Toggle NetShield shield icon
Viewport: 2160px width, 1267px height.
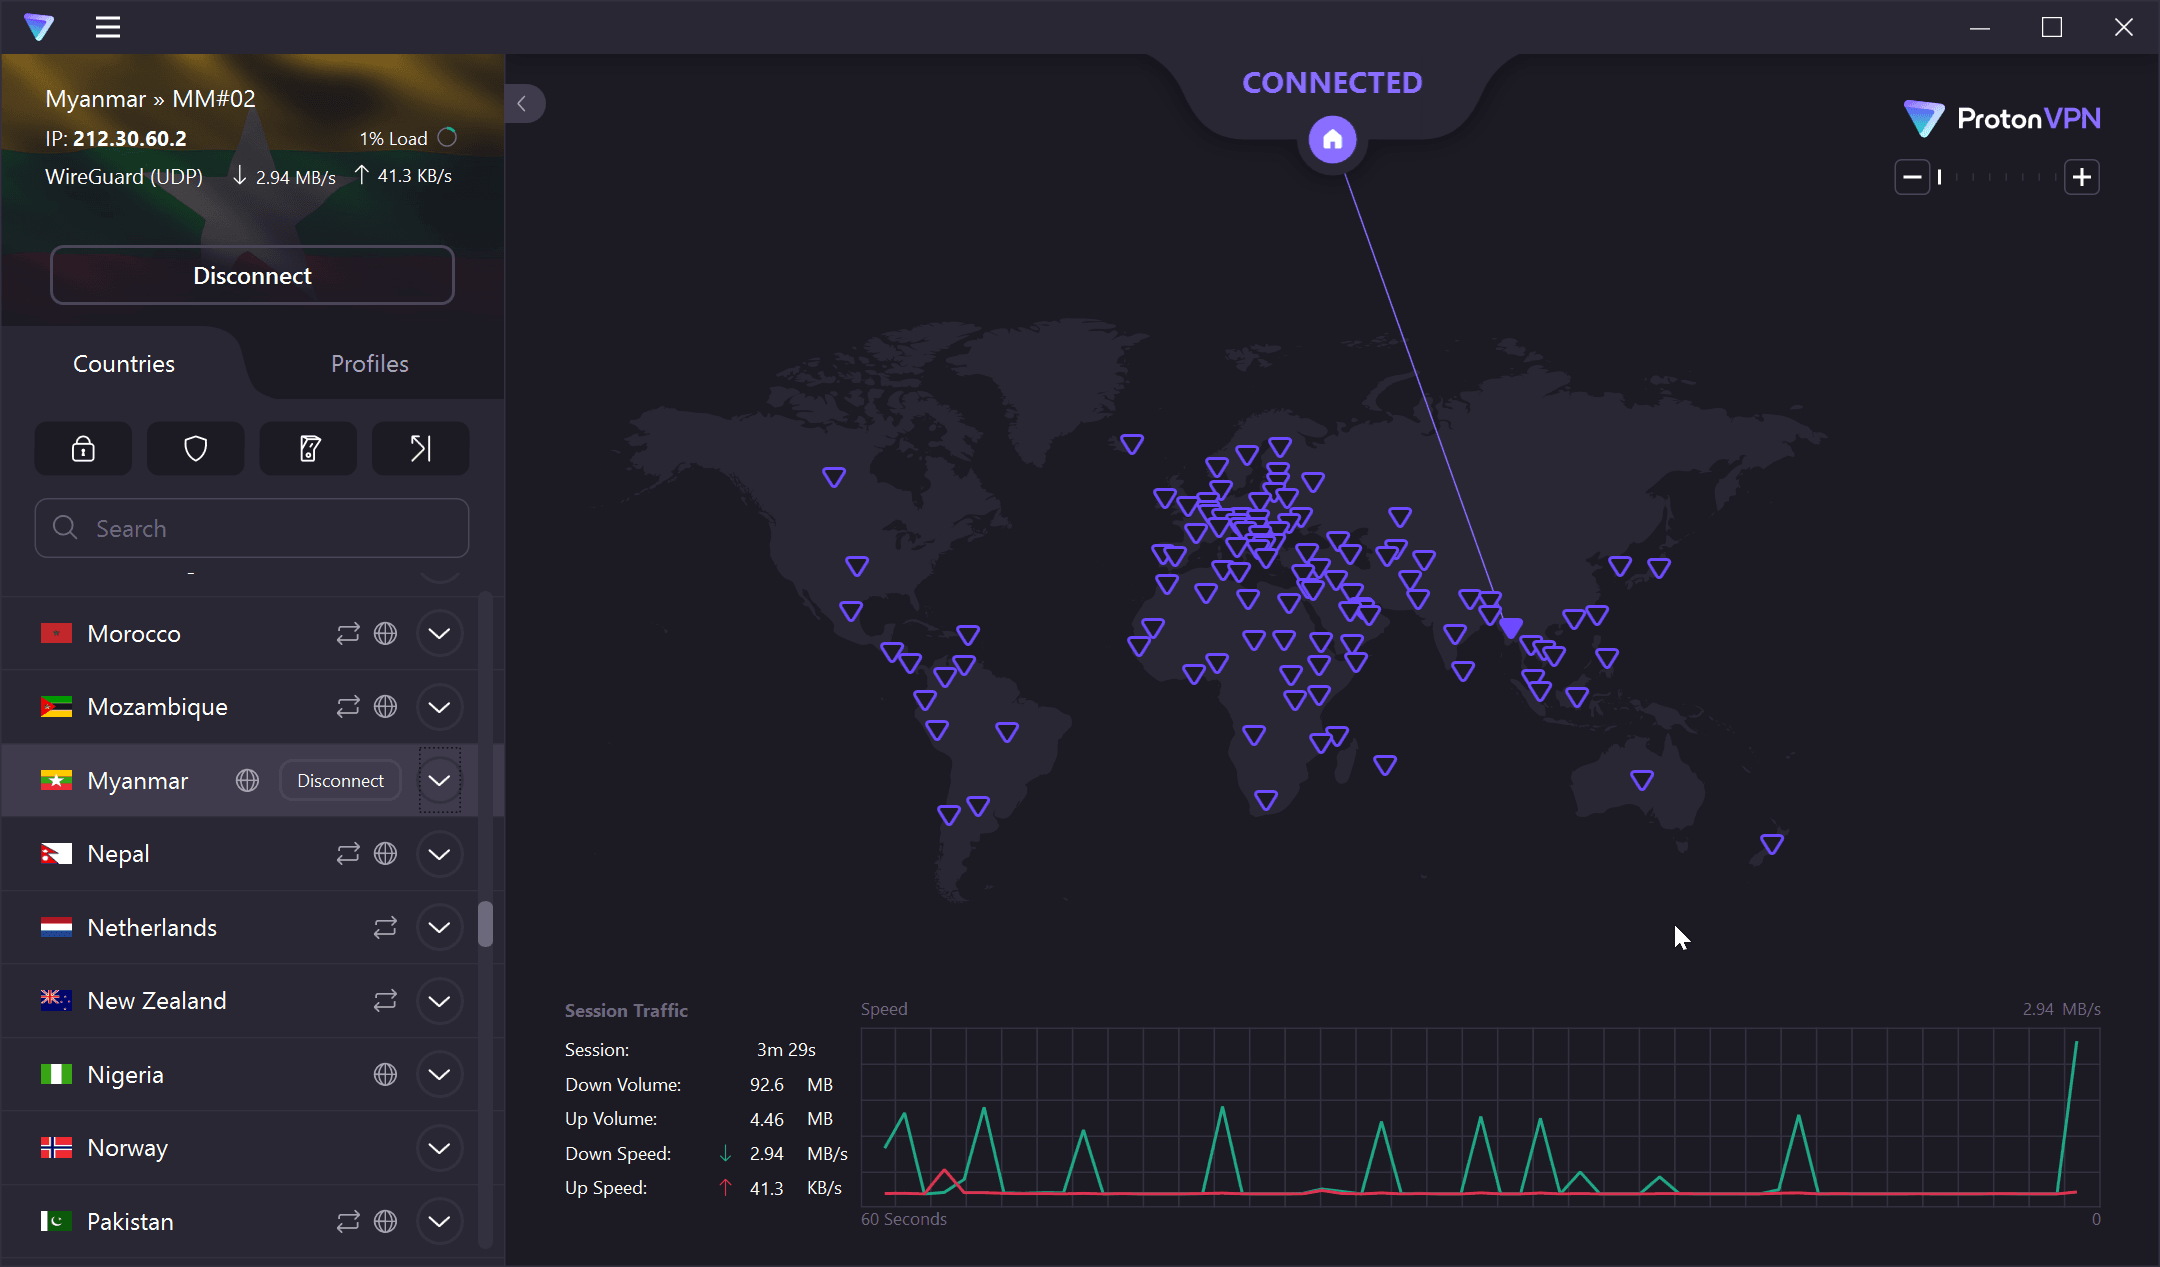pos(196,449)
